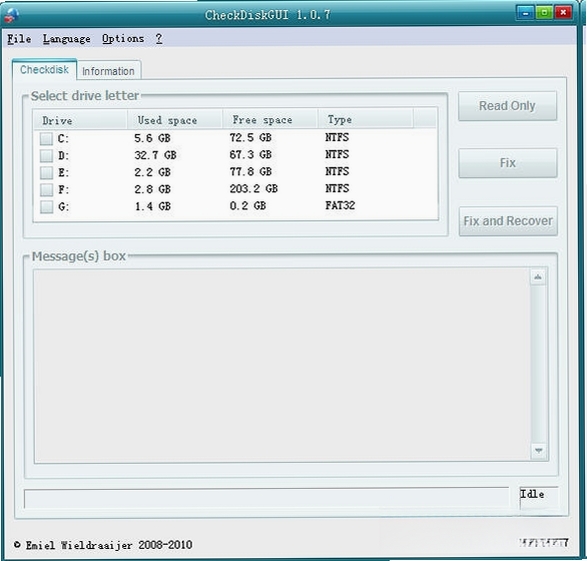This screenshot has height=561, width=587.
Task: Click the Fix button
Action: [x=508, y=163]
